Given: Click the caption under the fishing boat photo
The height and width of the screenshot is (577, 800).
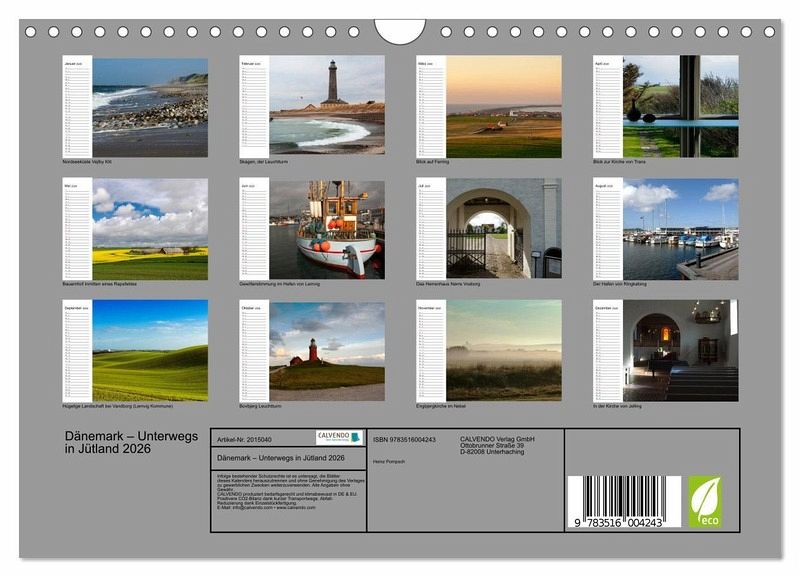Looking at the screenshot, I should pyautogui.click(x=280, y=284).
